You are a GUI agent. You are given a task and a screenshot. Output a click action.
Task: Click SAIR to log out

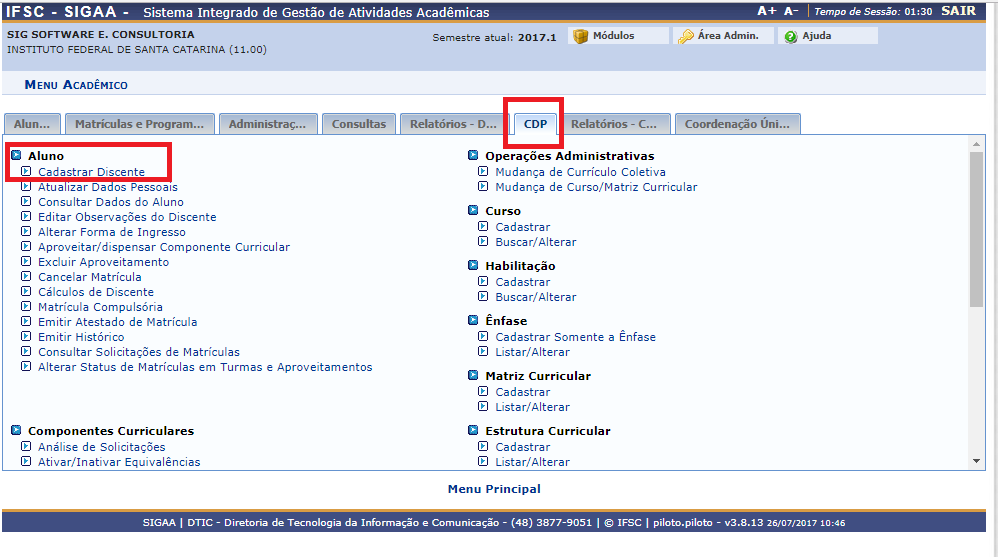tap(958, 11)
